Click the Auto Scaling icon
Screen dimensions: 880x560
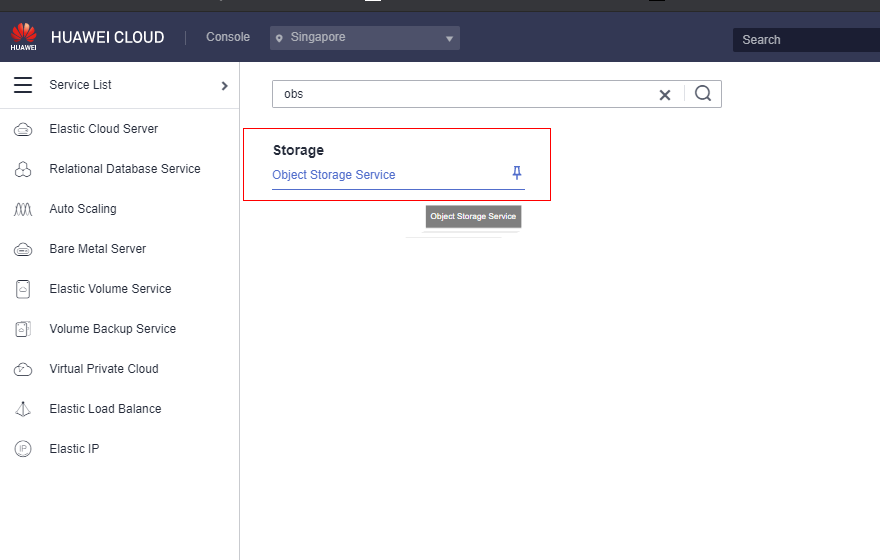(x=23, y=209)
